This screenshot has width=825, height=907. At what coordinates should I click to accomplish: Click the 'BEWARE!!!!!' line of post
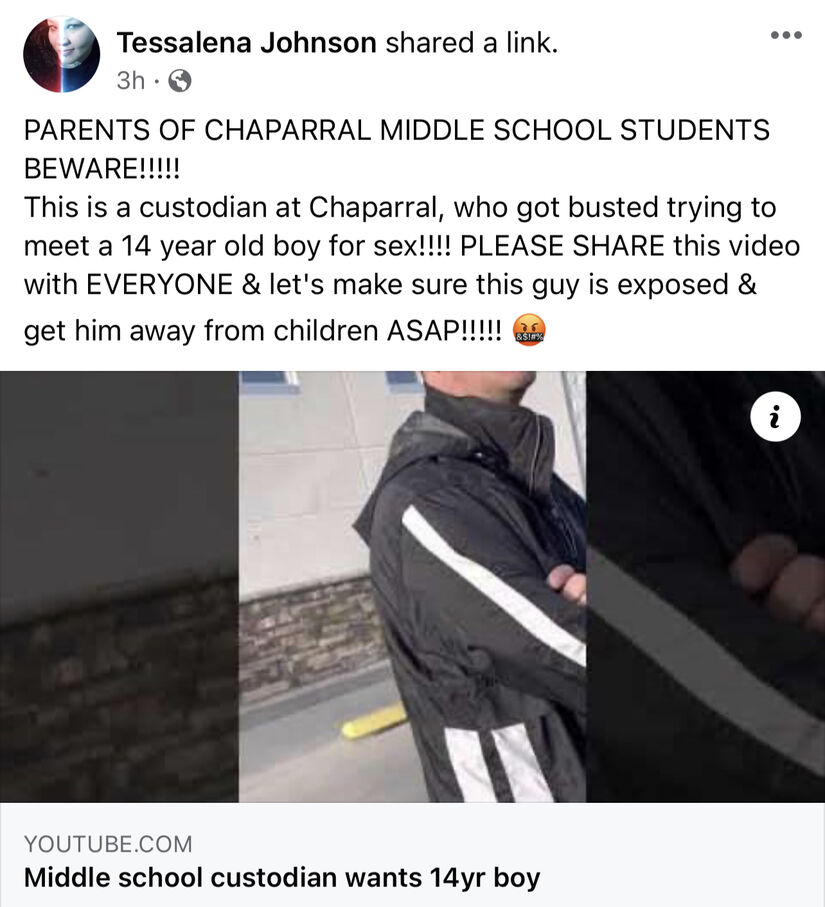pyautogui.click(x=102, y=168)
